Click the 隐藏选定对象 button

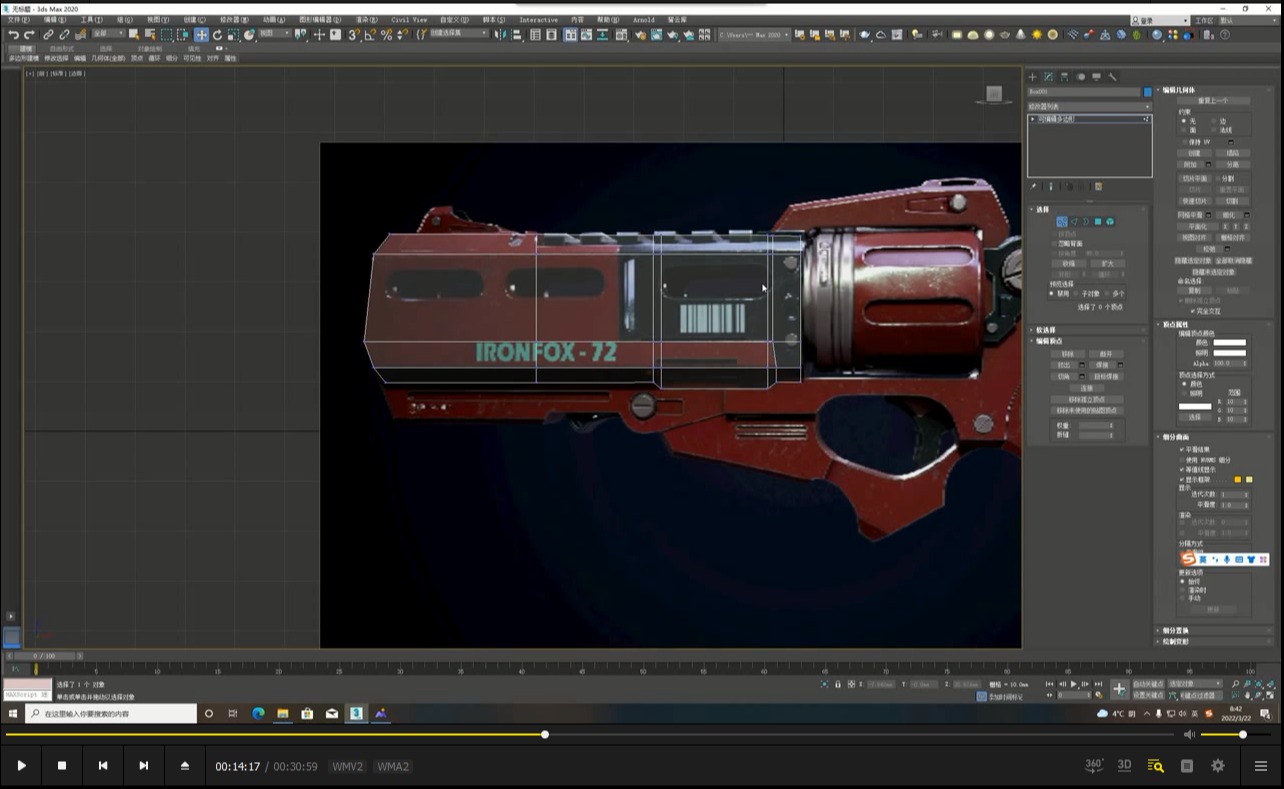click(1192, 260)
